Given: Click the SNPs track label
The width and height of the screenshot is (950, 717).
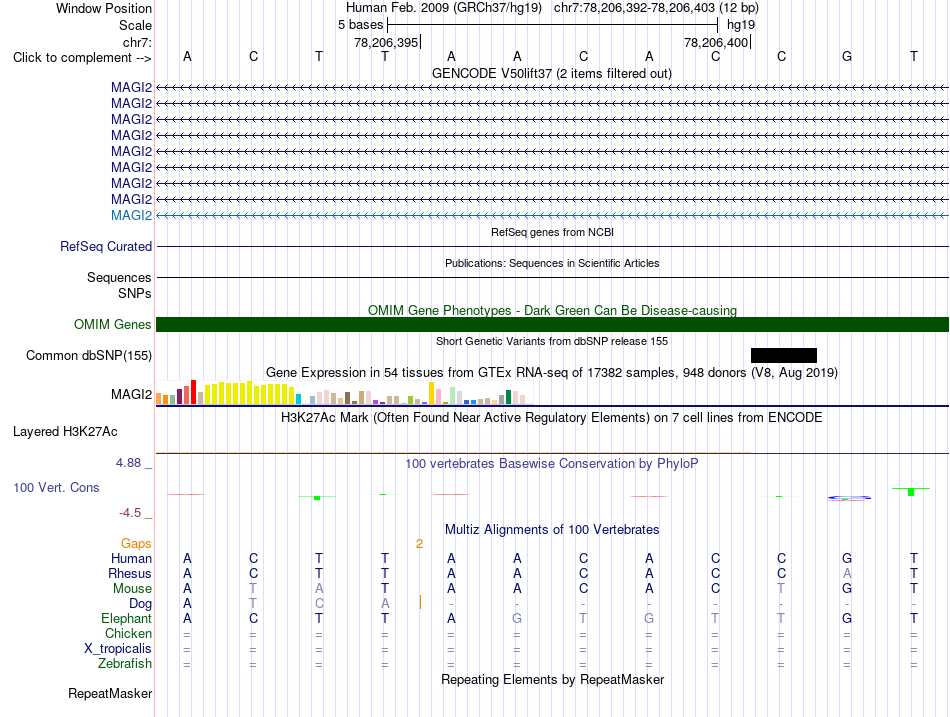Looking at the screenshot, I should click(135, 293).
